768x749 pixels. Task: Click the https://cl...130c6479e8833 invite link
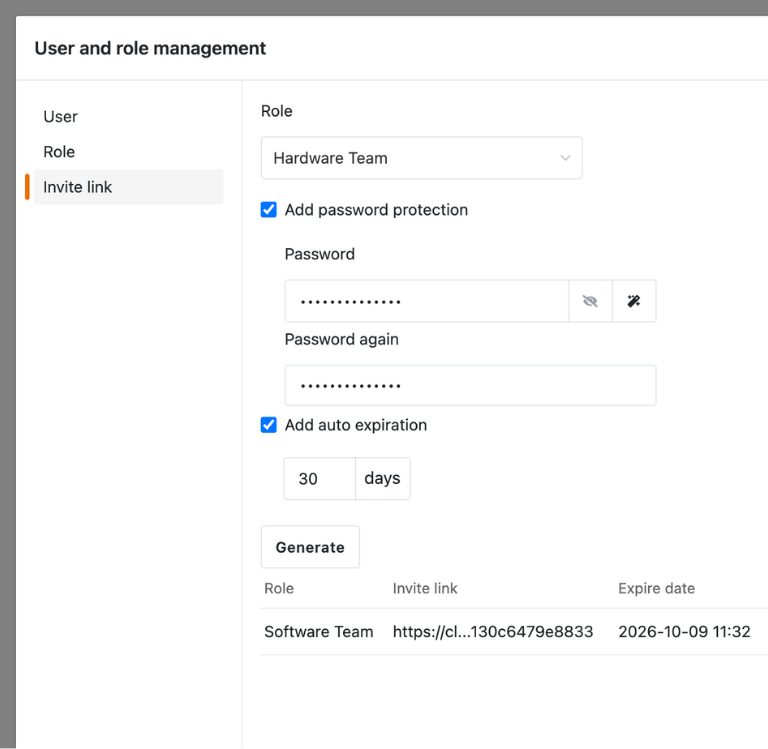(x=493, y=631)
